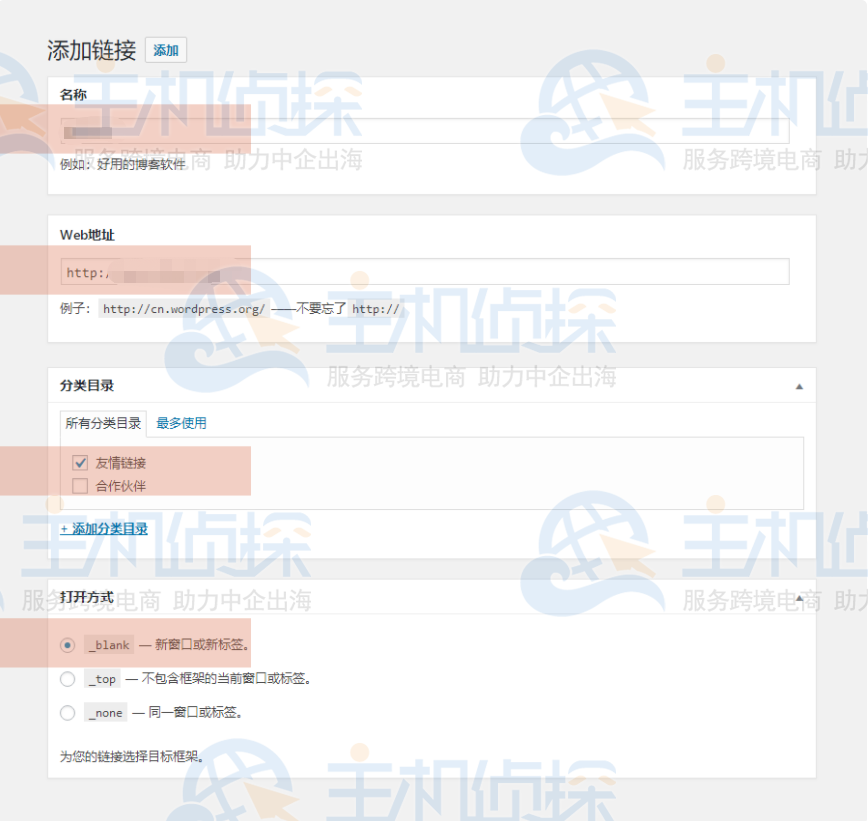The image size is (868, 821).
Task: Click the 添加链接 page heading
Action: pos(91,50)
